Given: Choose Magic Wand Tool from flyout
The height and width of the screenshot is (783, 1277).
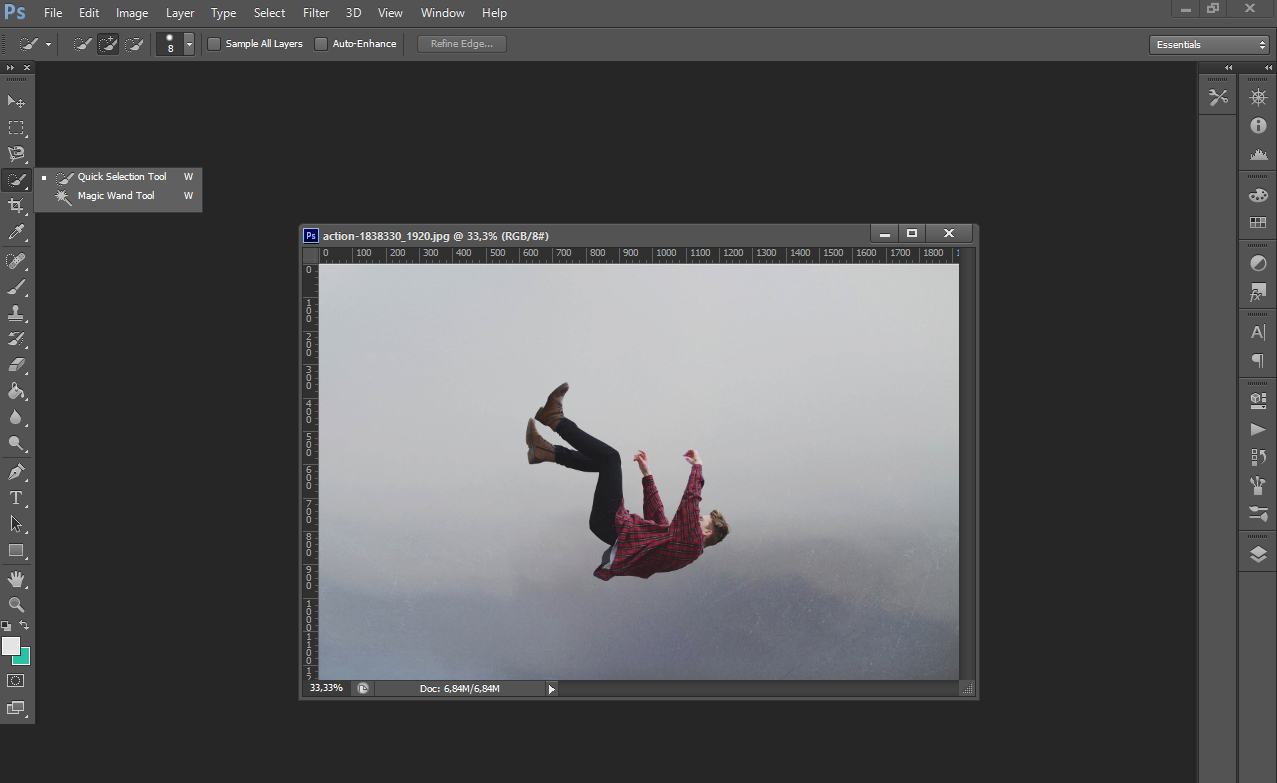Looking at the screenshot, I should click(118, 196).
